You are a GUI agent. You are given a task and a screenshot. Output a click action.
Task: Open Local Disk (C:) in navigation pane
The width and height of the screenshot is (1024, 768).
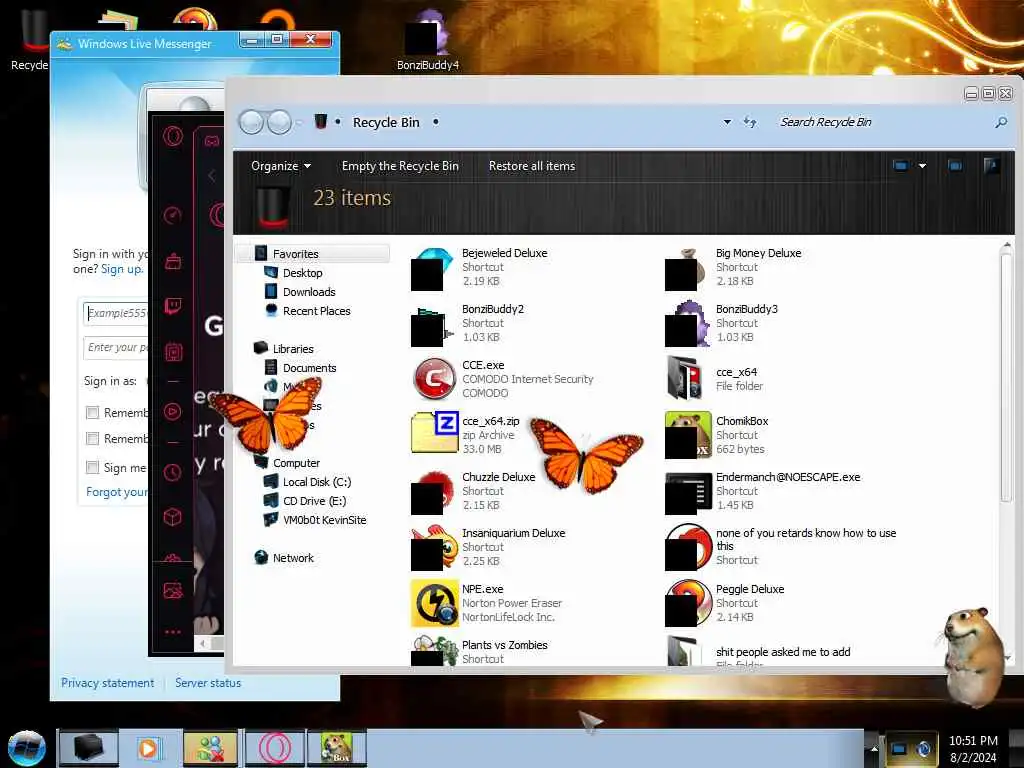click(x=317, y=482)
